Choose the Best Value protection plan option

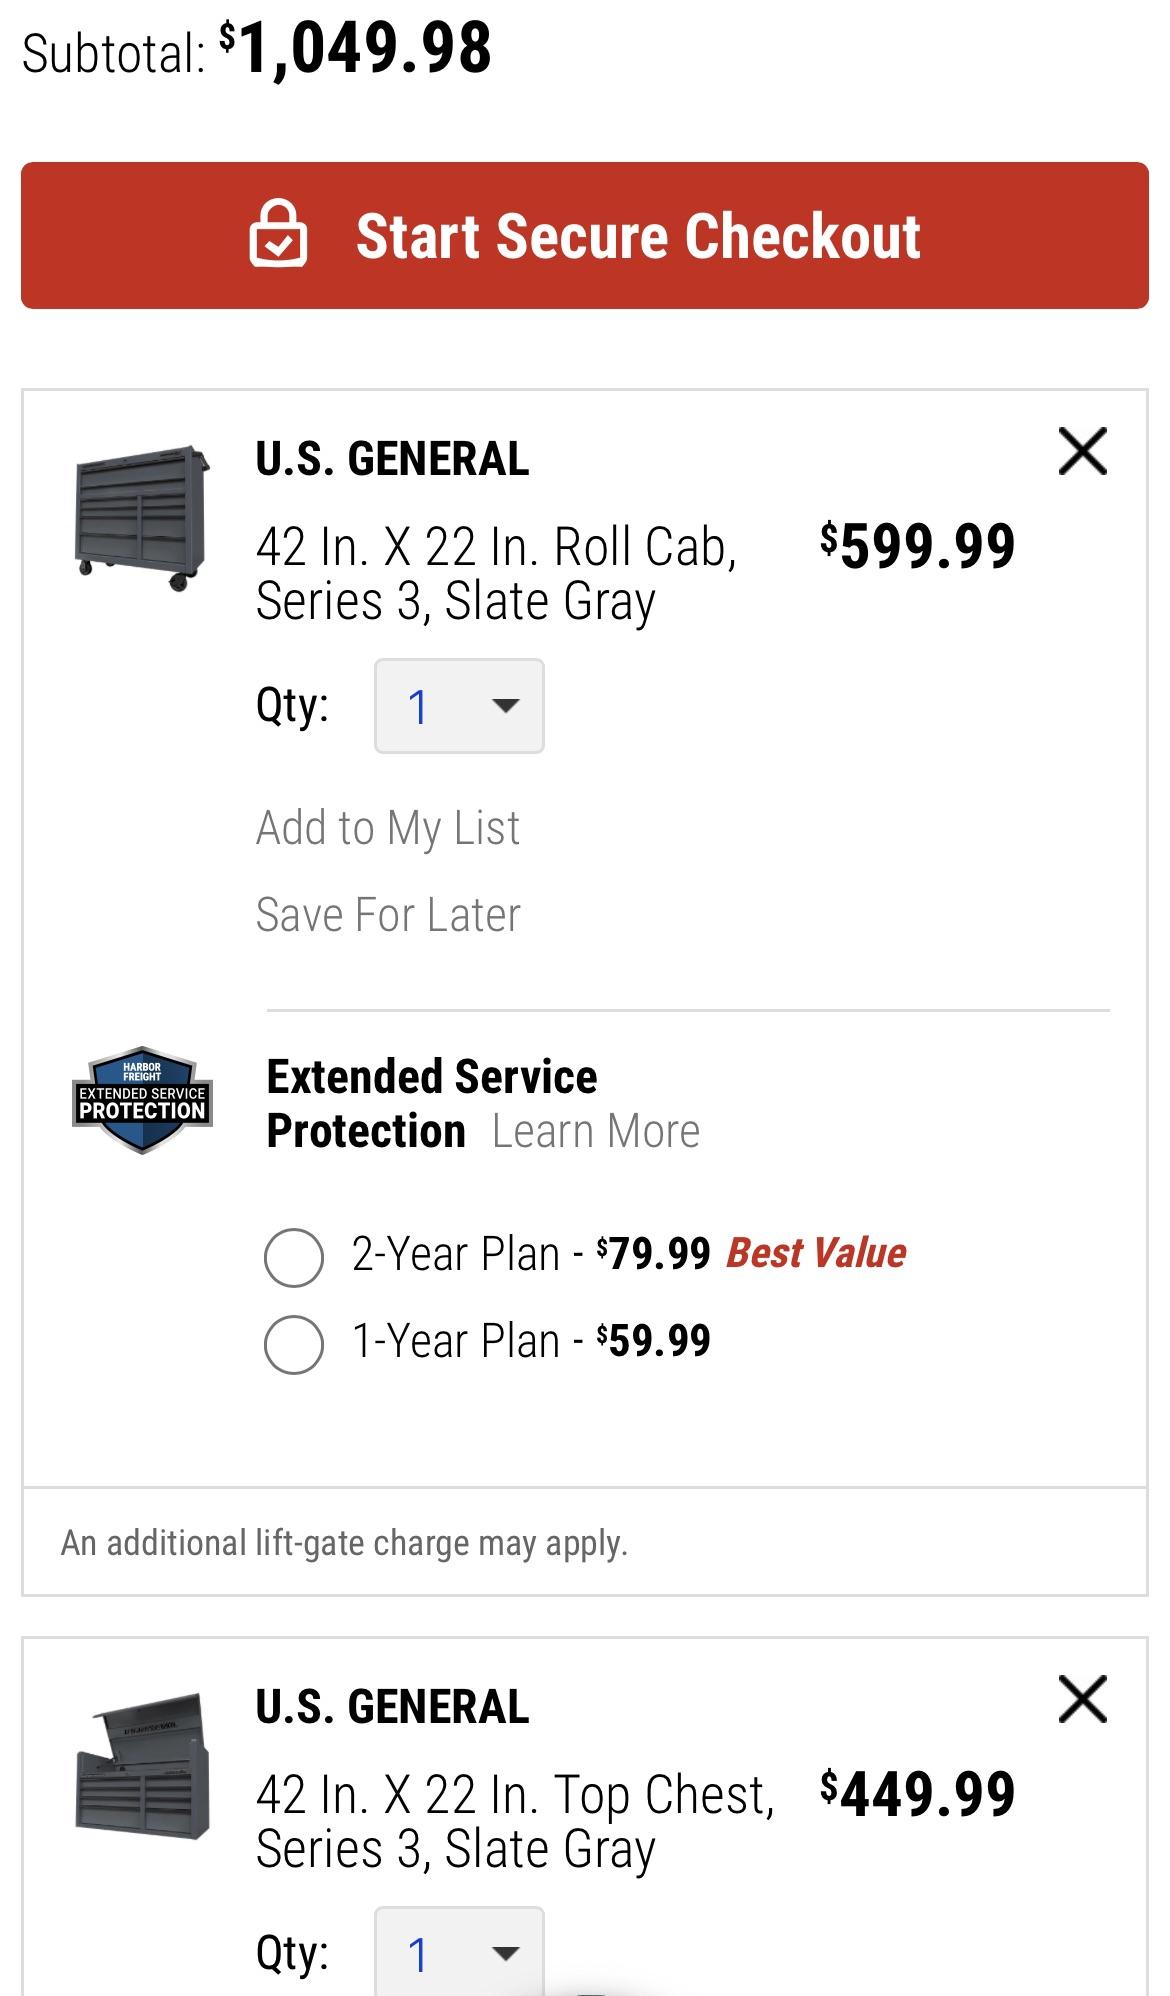coord(293,1253)
